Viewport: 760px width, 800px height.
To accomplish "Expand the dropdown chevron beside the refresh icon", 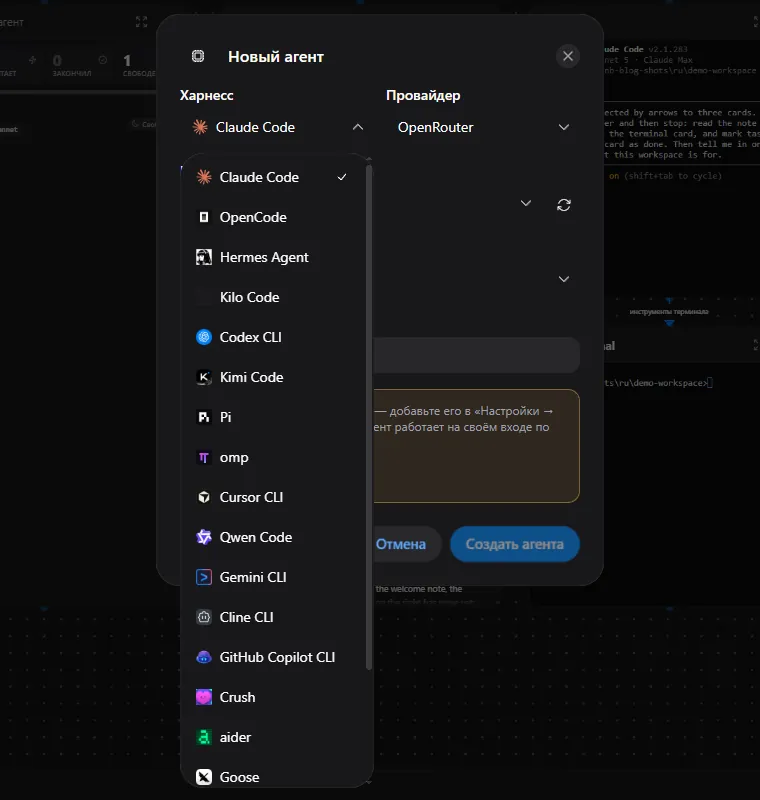I will coord(526,204).
